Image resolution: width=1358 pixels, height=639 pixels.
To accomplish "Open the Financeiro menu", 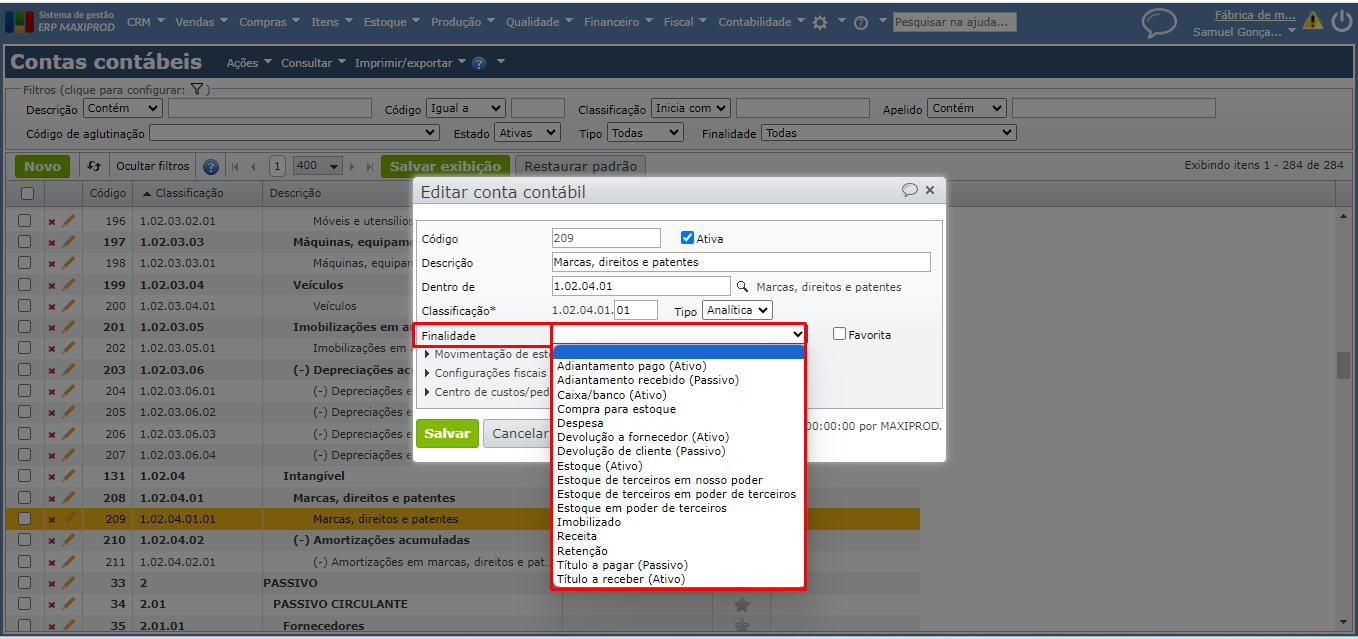I will pos(619,22).
